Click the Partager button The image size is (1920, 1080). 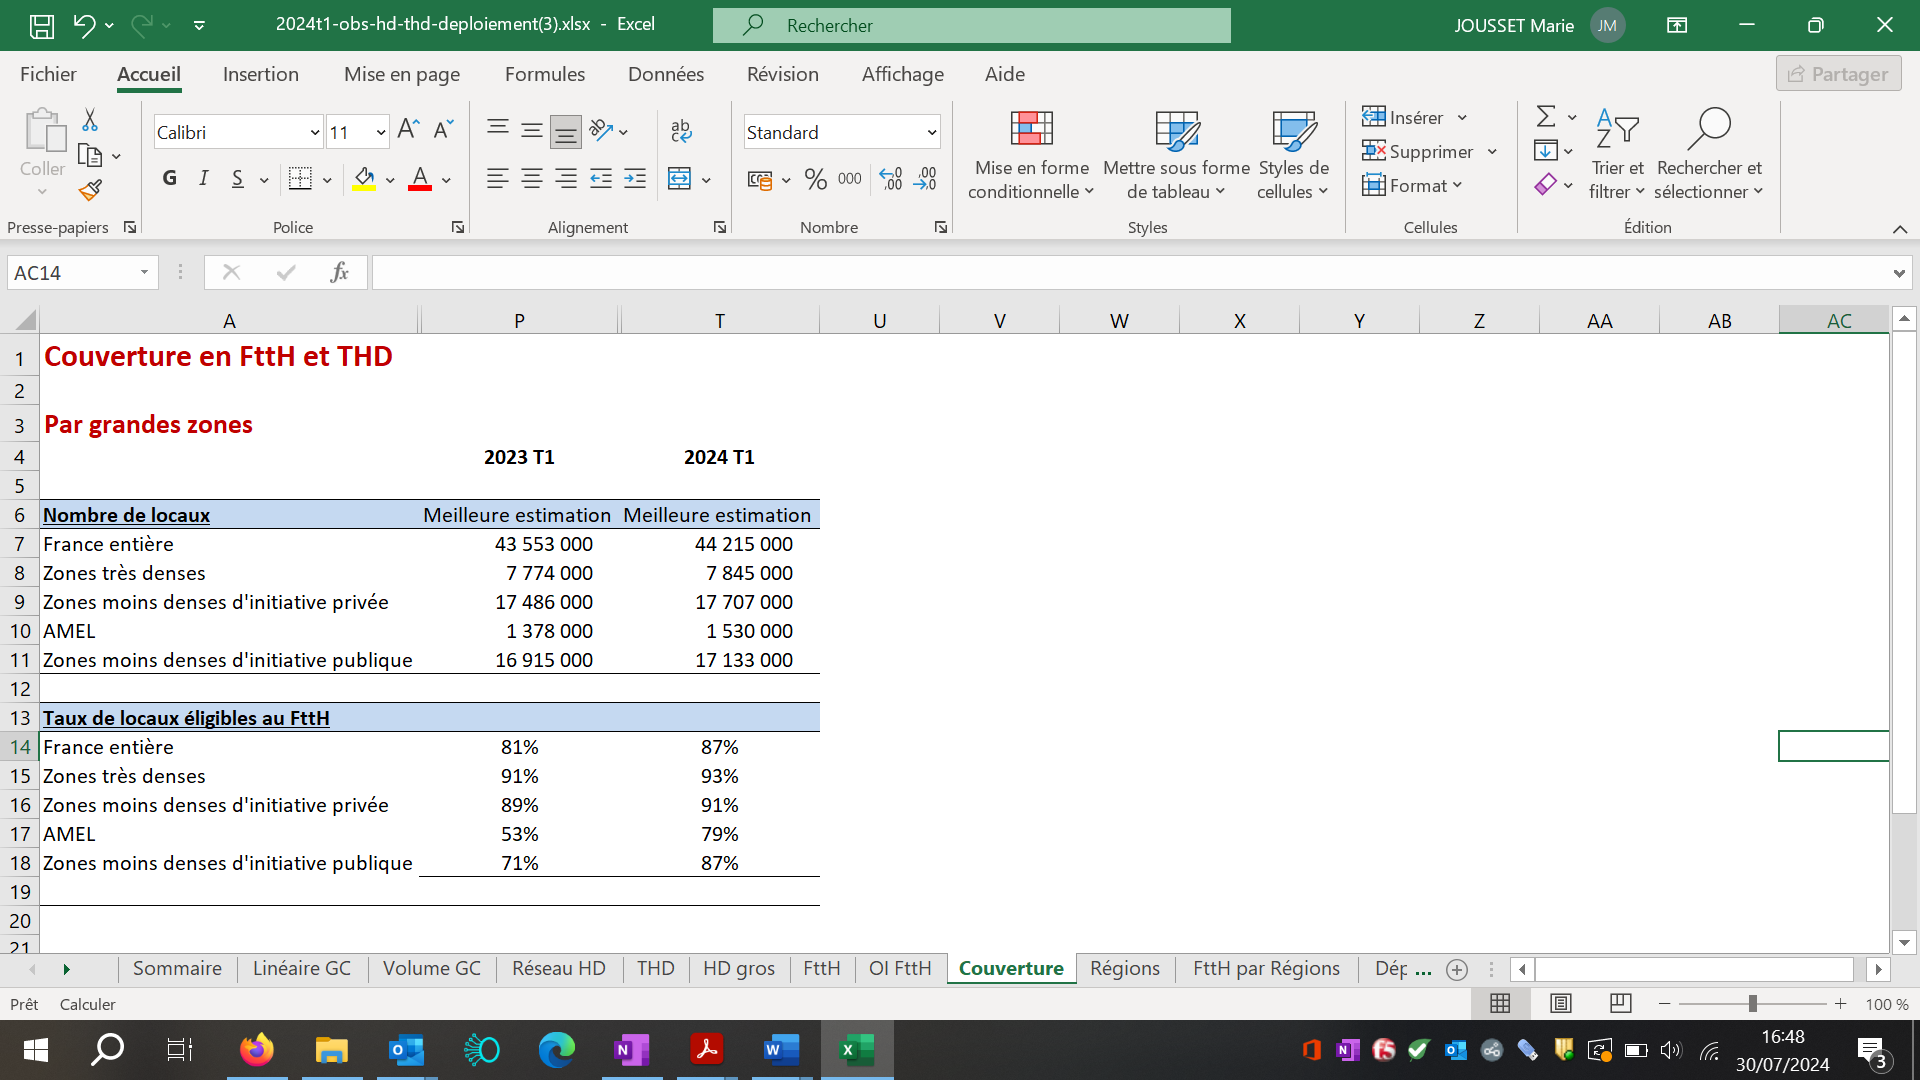(x=1838, y=74)
